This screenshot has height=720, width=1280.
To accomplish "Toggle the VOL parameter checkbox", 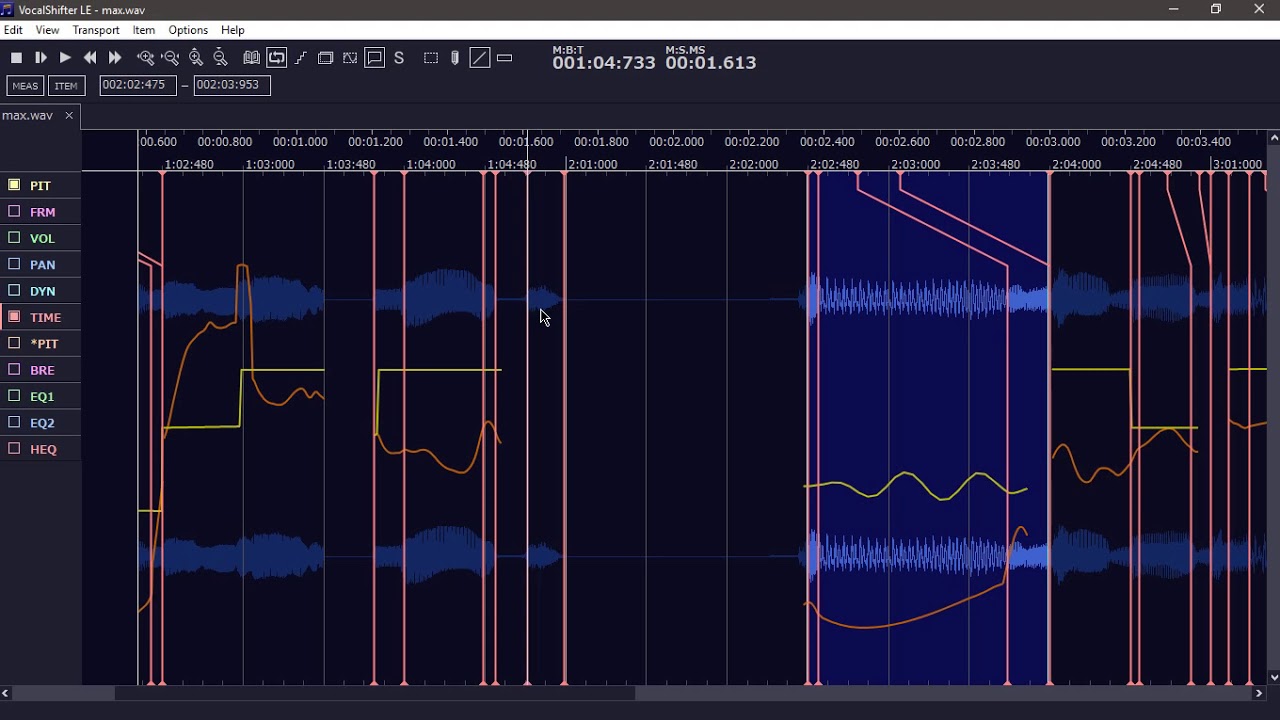I will pyautogui.click(x=14, y=238).
